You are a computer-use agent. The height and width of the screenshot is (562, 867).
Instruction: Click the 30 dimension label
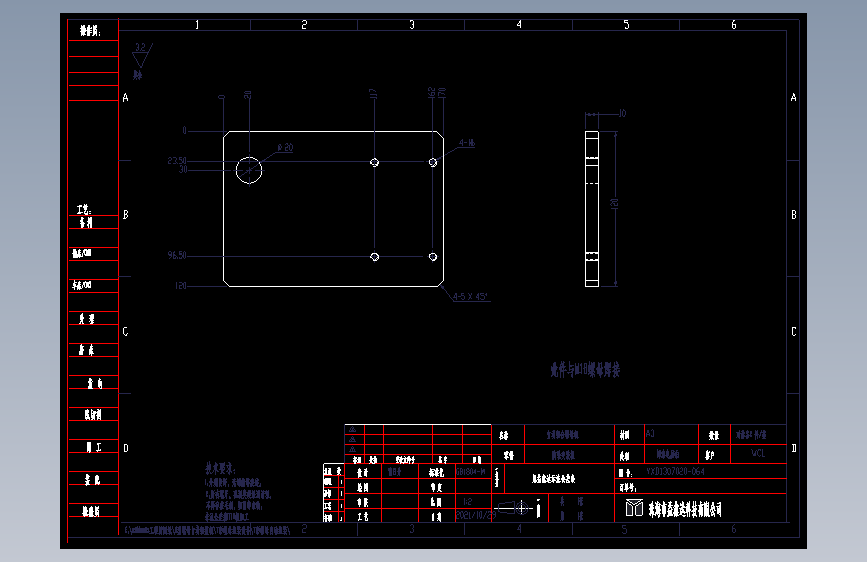click(183, 169)
